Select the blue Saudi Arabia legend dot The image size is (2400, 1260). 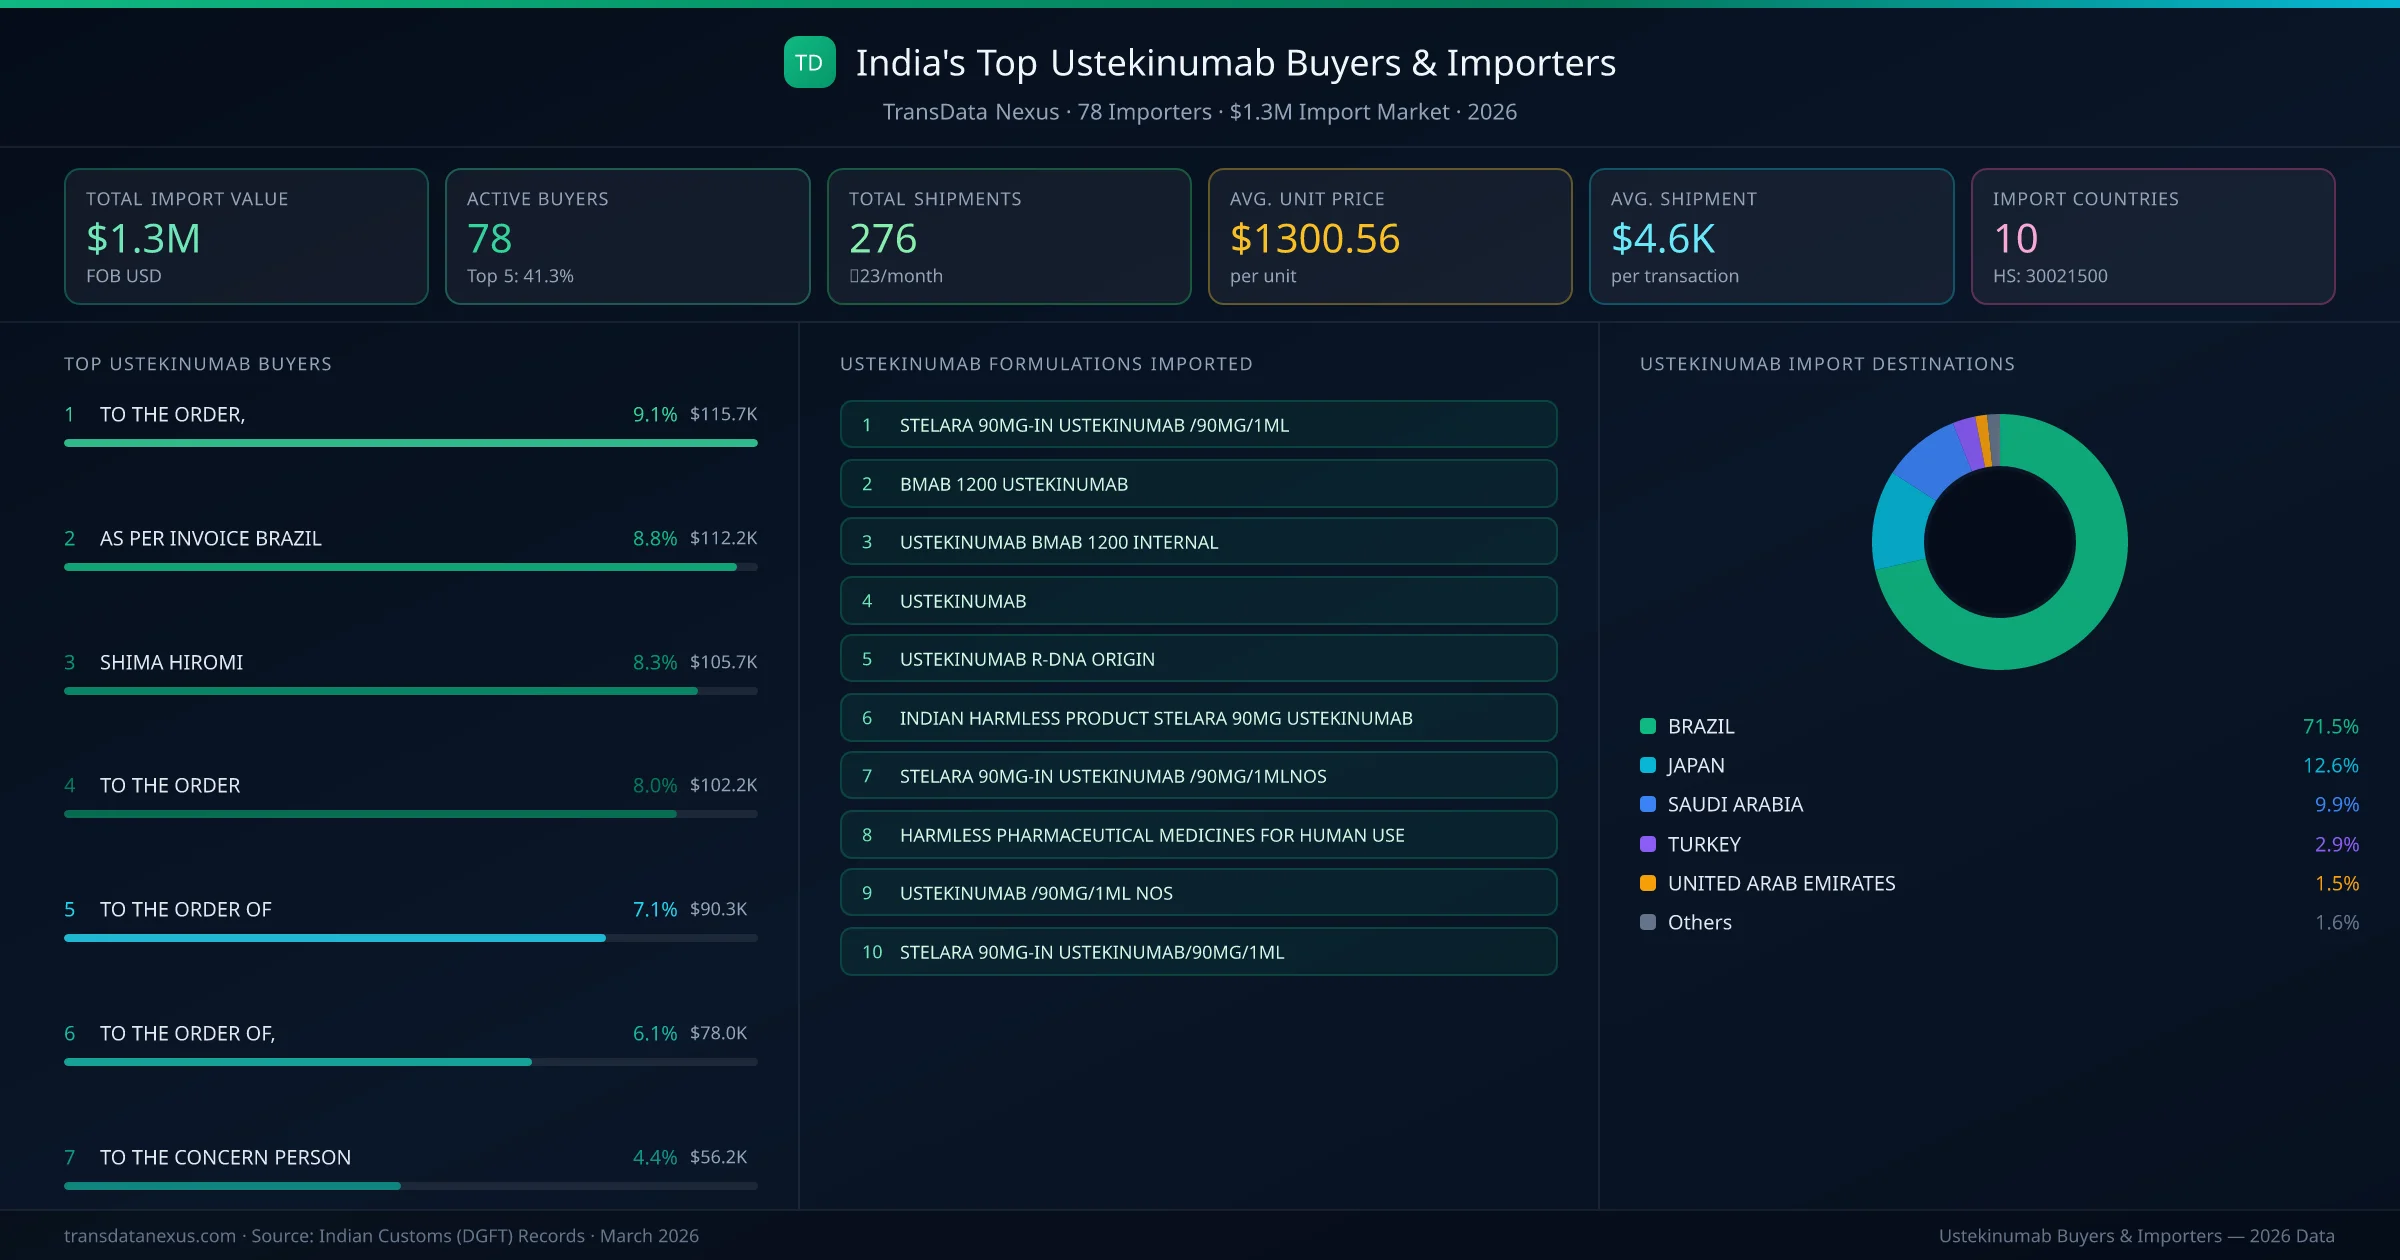pos(1647,804)
